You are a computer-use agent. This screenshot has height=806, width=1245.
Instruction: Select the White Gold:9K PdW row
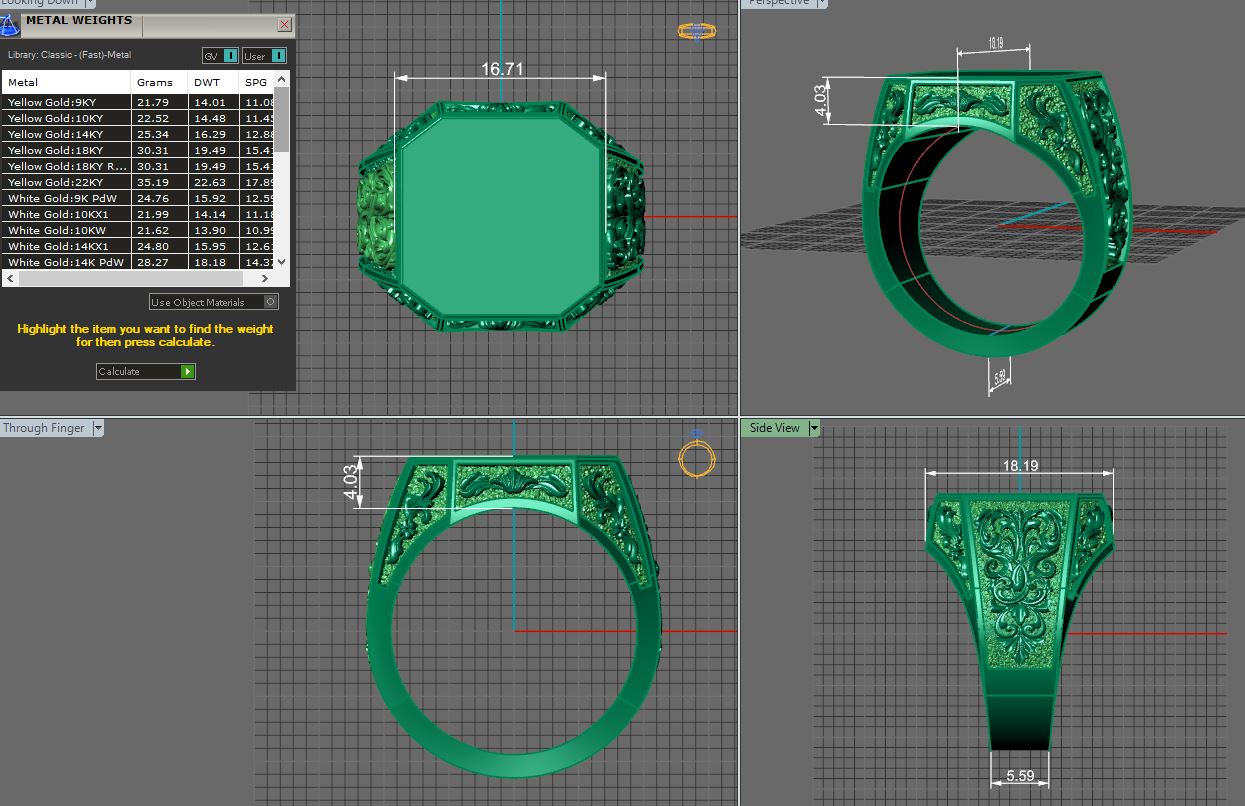[x=138, y=198]
